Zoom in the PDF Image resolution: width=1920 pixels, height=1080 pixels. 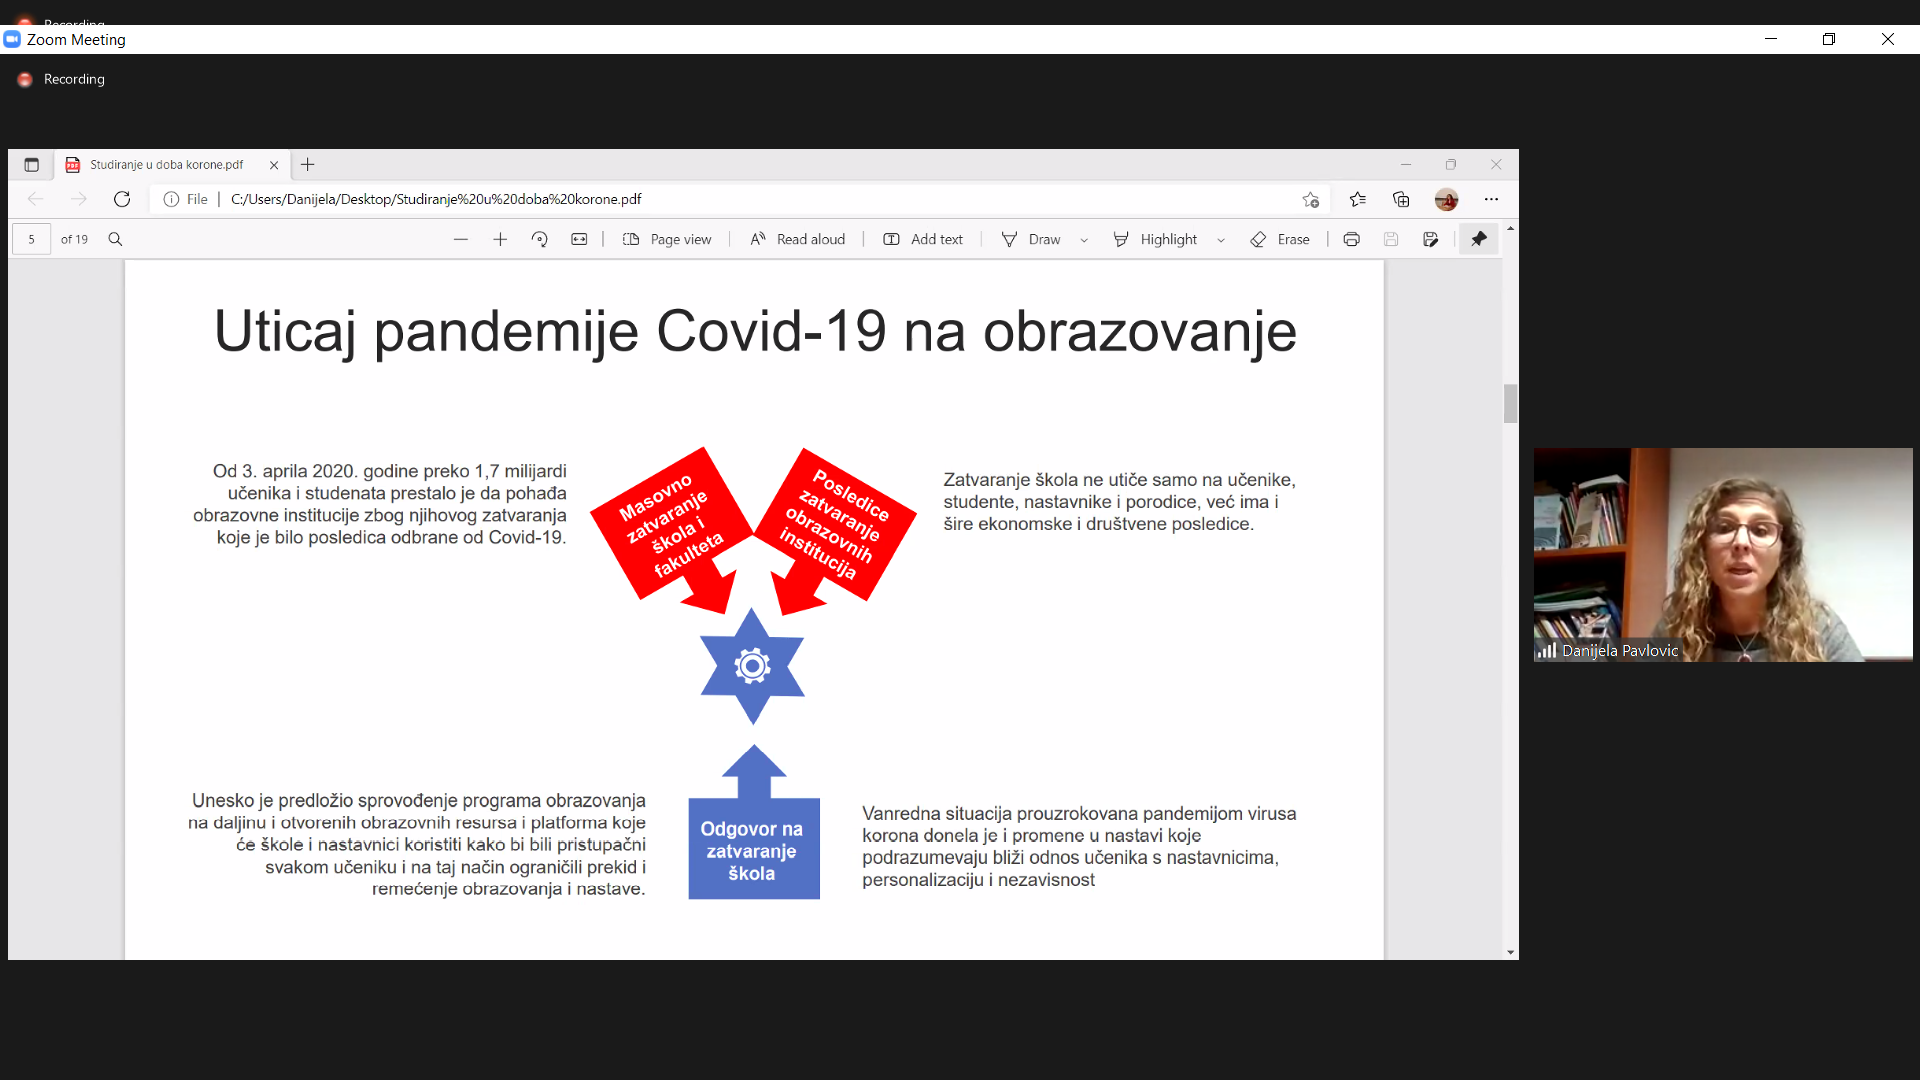(500, 239)
